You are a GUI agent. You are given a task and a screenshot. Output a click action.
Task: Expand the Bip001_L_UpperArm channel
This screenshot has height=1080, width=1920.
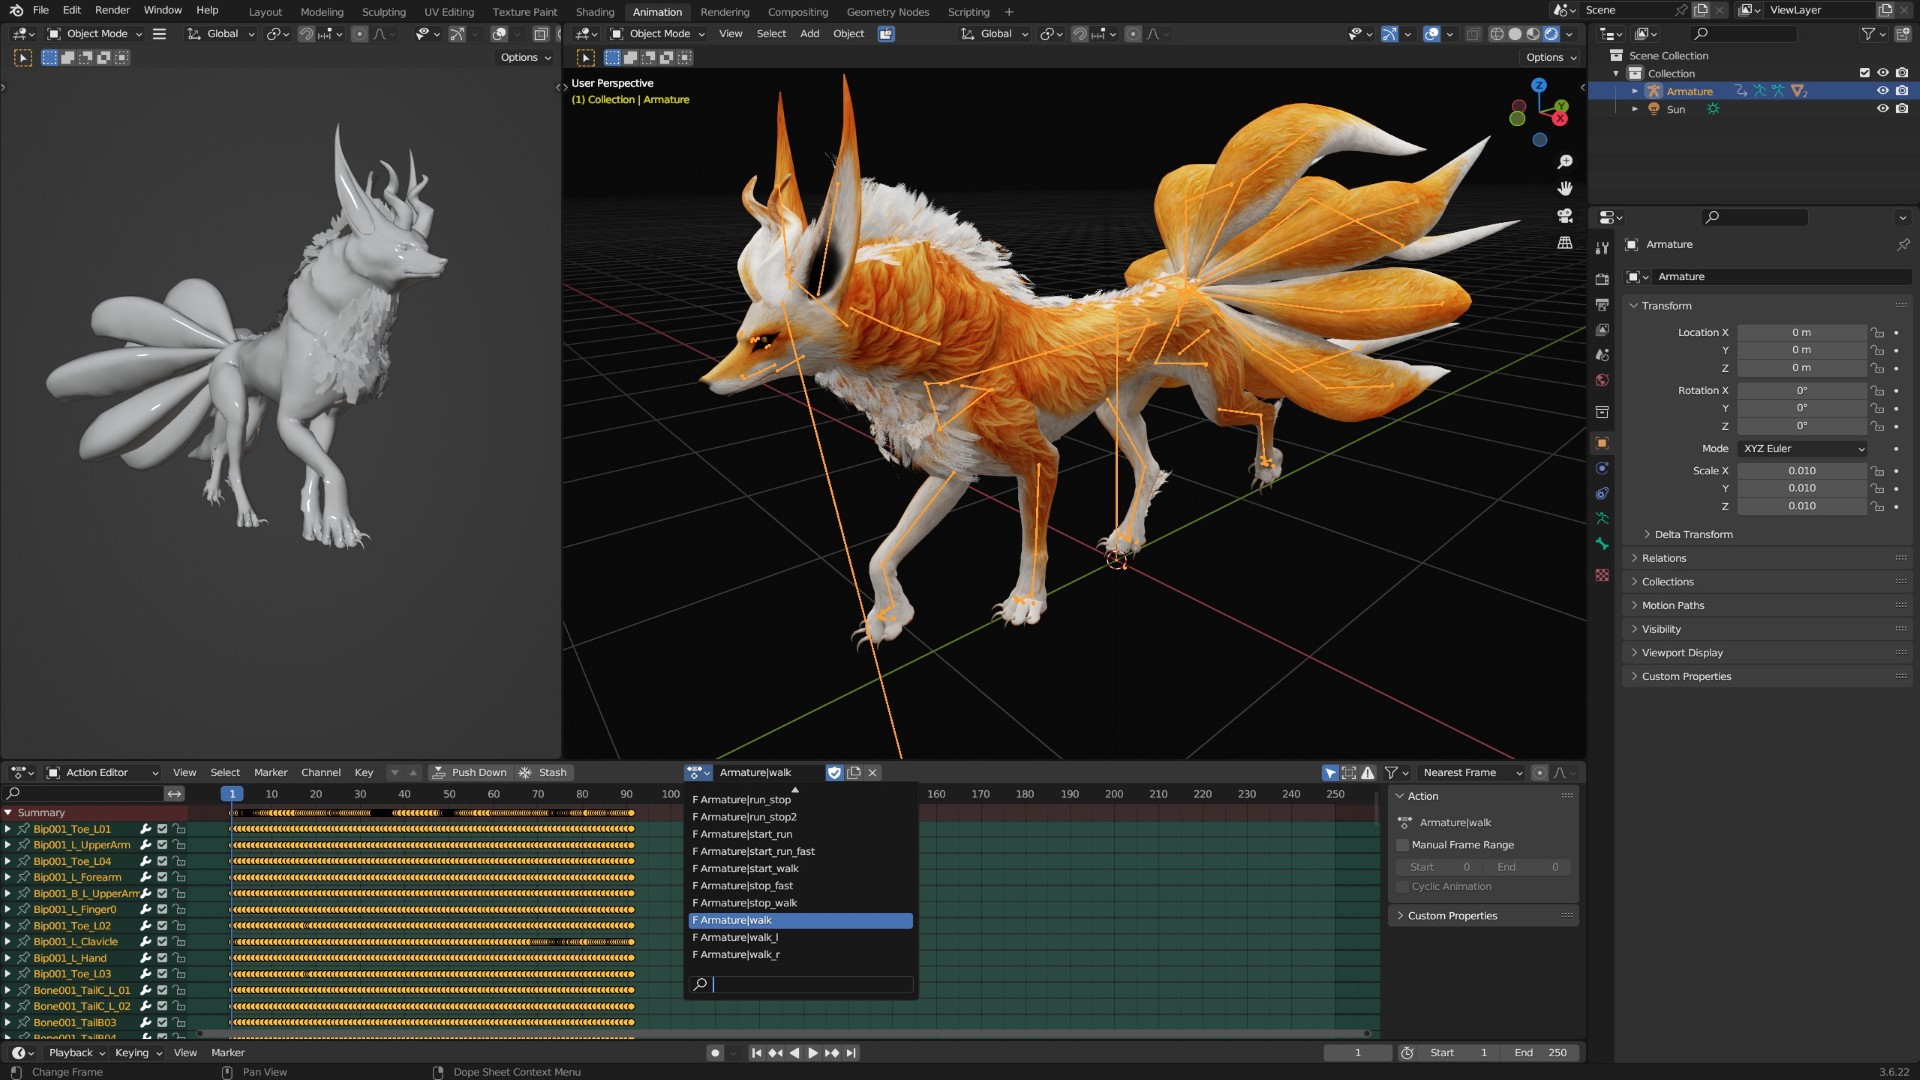[x=8, y=846]
